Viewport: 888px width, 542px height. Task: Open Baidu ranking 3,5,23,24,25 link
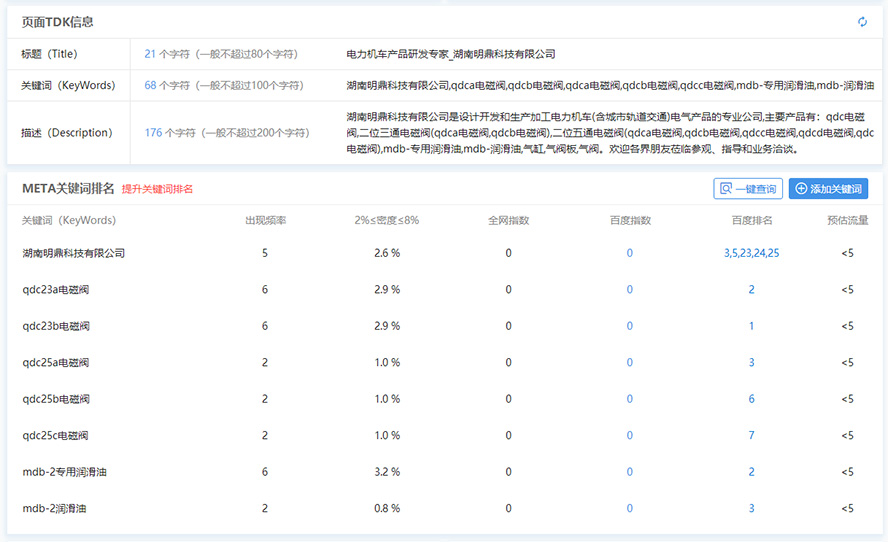(x=752, y=253)
